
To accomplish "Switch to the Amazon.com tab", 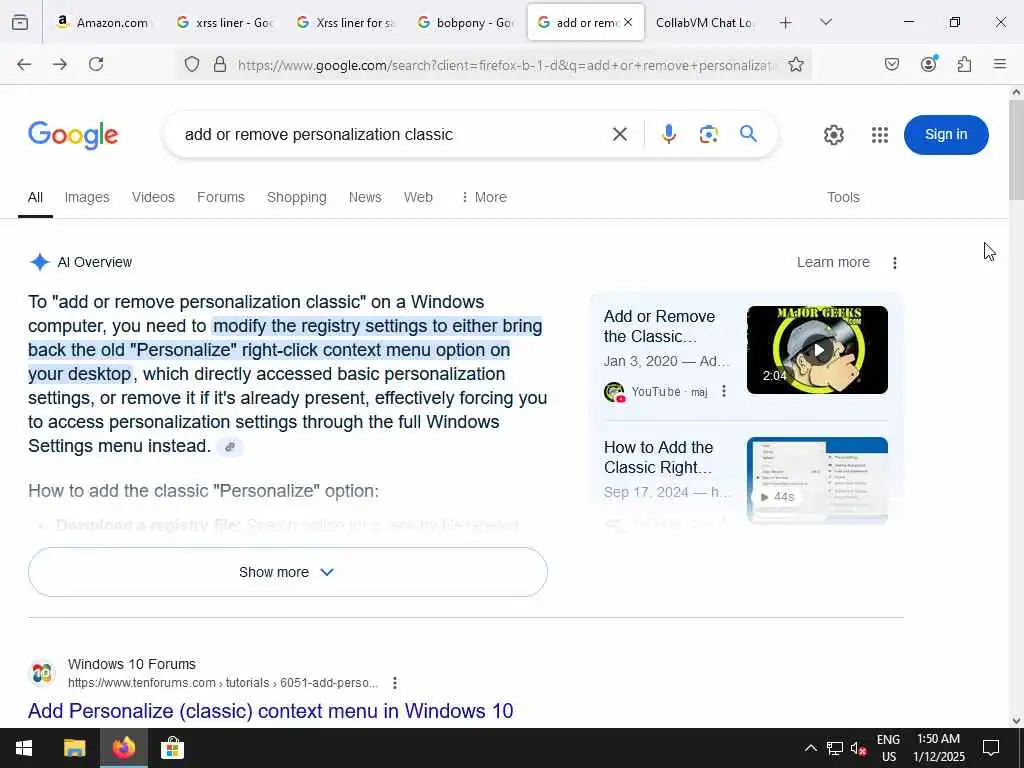I will pyautogui.click(x=103, y=23).
